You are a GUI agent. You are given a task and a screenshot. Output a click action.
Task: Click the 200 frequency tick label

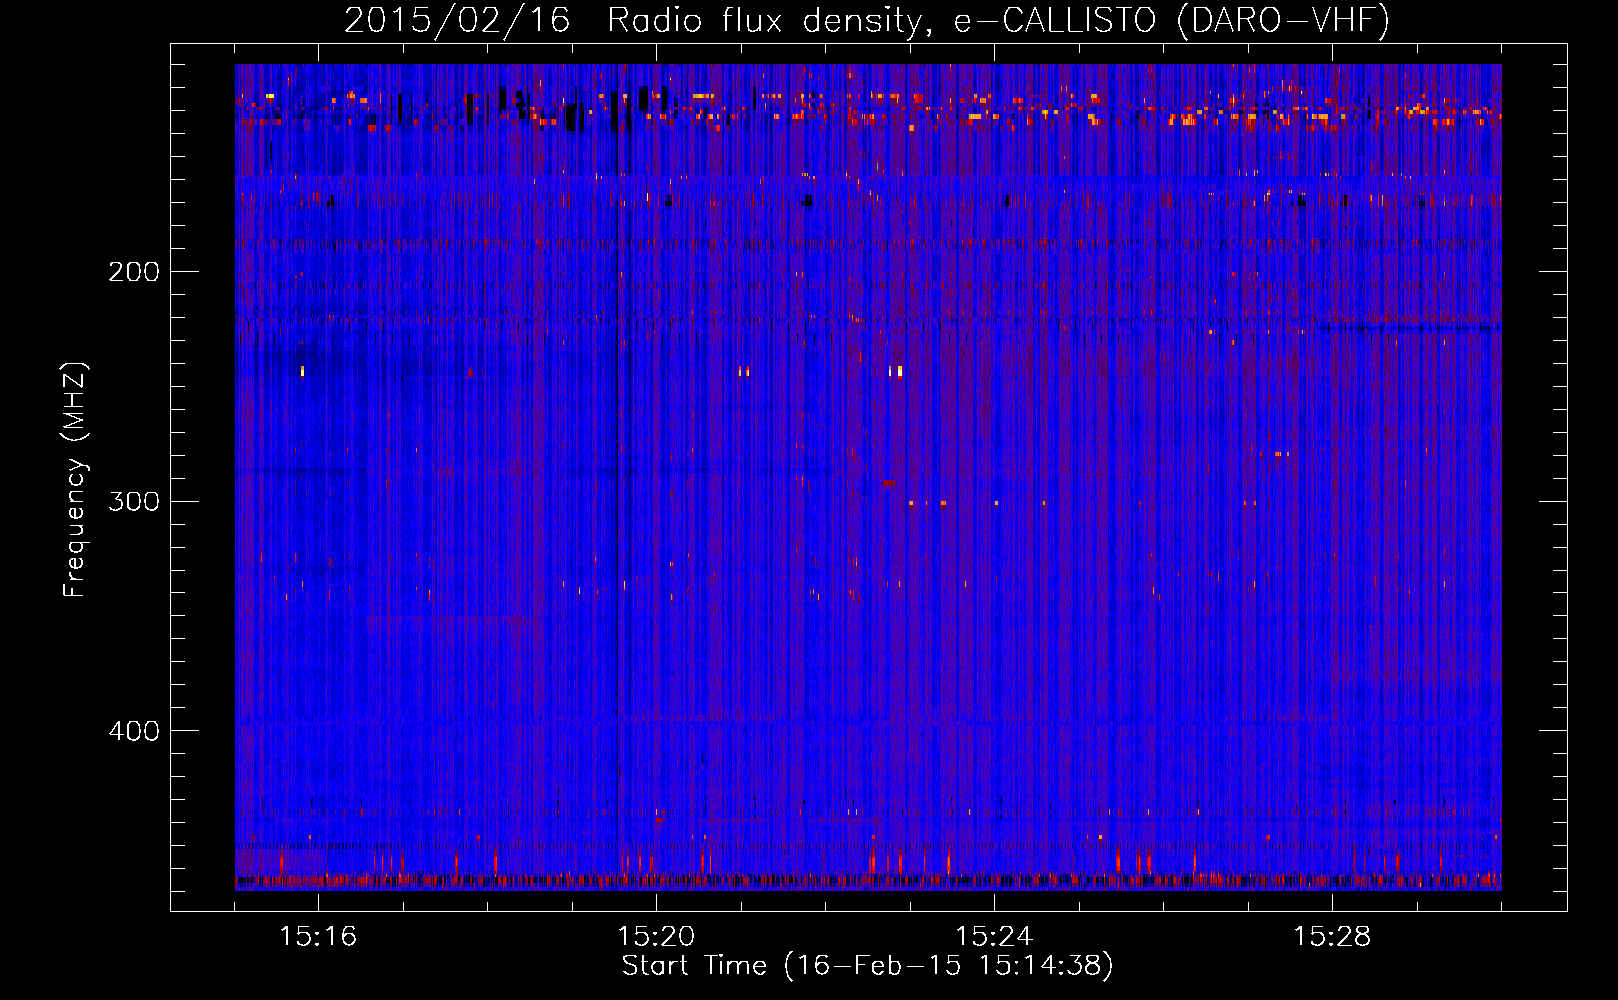click(134, 271)
